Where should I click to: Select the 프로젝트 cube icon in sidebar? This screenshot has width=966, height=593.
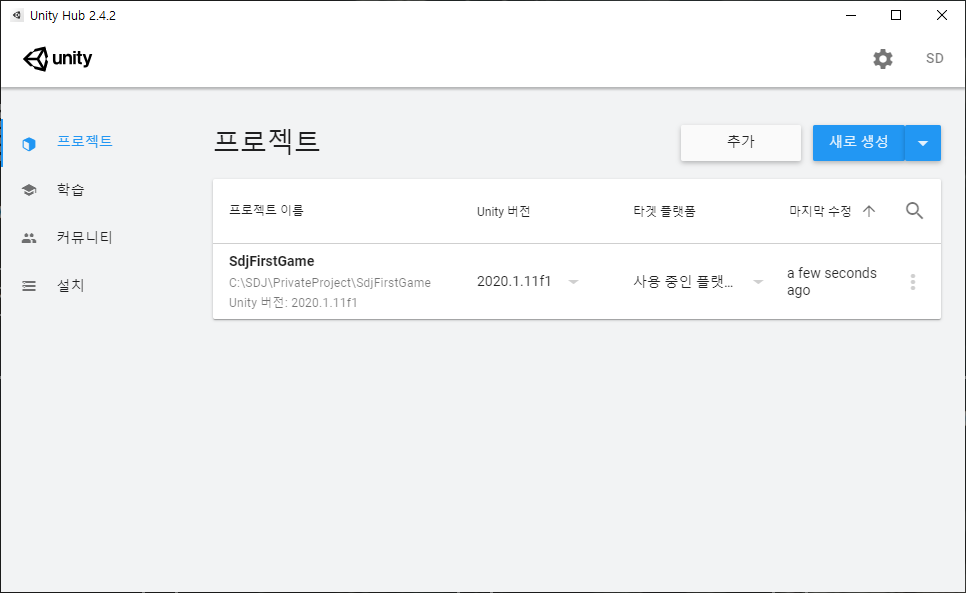[x=29, y=143]
